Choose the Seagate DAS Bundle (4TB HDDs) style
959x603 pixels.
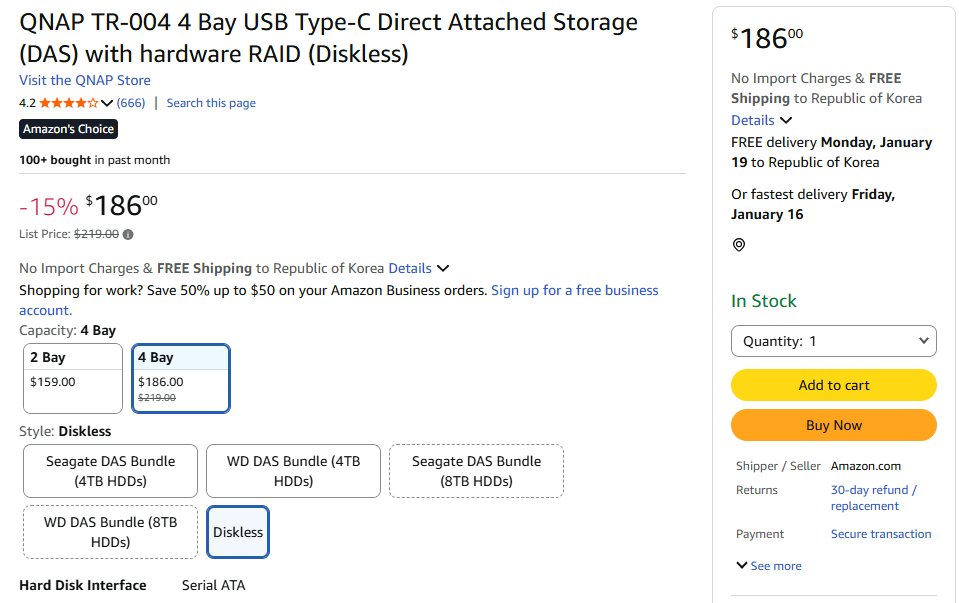coord(110,471)
